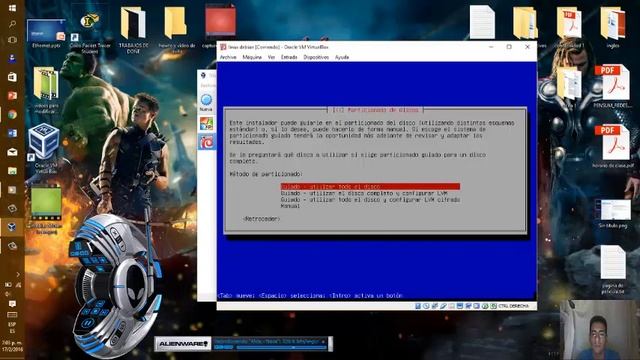Select the Ethernet.pptx desktop file
The image size is (640, 360).
[46, 33]
